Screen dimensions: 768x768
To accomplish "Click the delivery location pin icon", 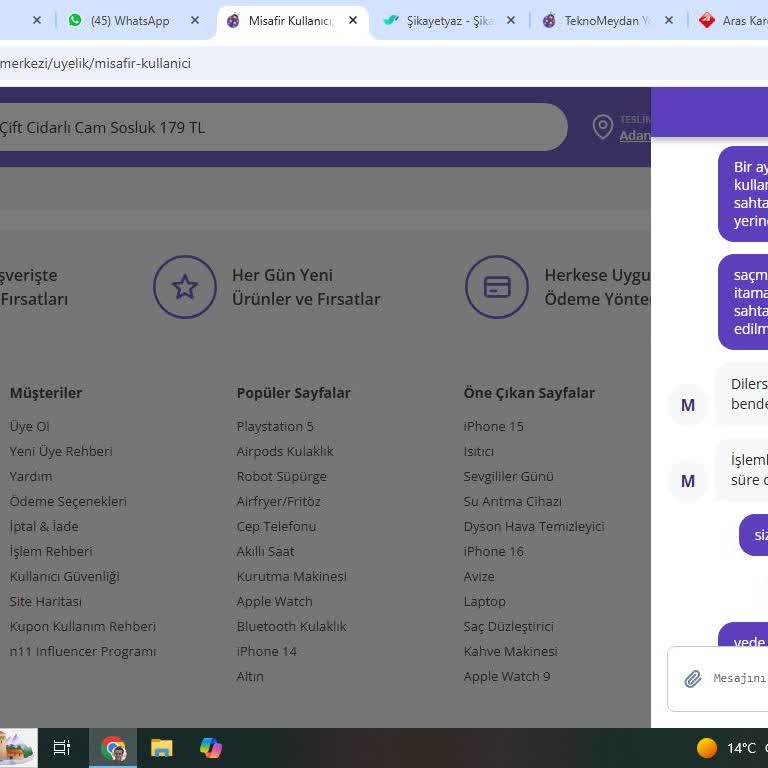I will click(x=603, y=127).
